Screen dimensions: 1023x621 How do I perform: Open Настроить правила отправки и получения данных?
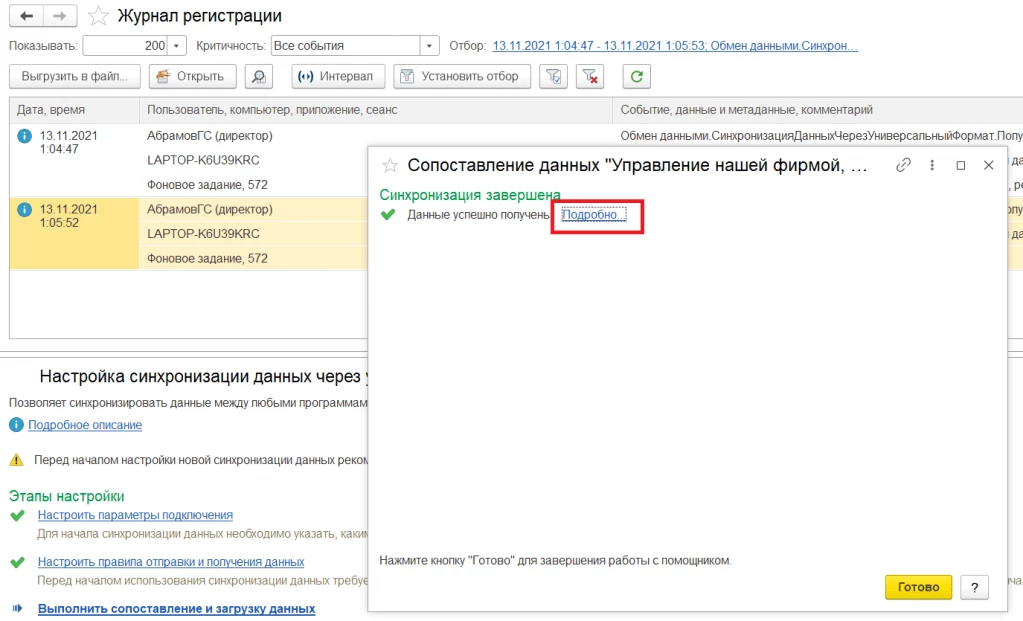point(171,562)
